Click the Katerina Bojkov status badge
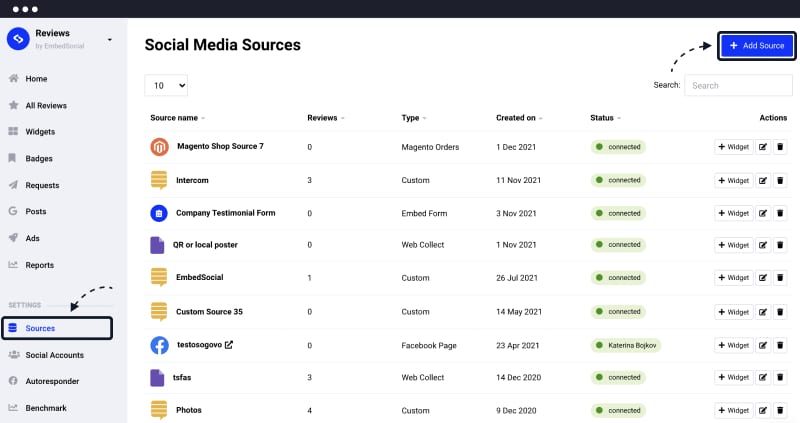This screenshot has width=800, height=423. pyautogui.click(x=626, y=345)
